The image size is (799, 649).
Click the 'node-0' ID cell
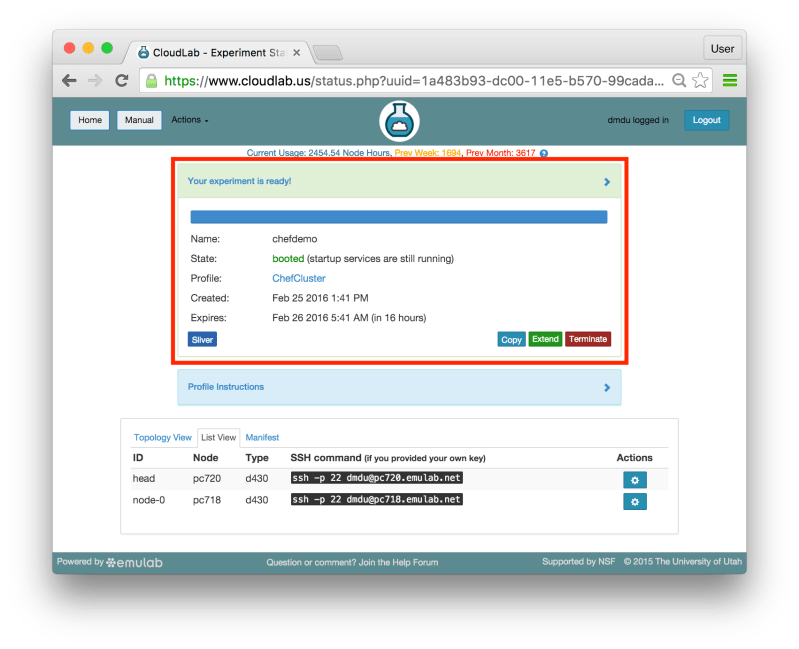(x=149, y=500)
